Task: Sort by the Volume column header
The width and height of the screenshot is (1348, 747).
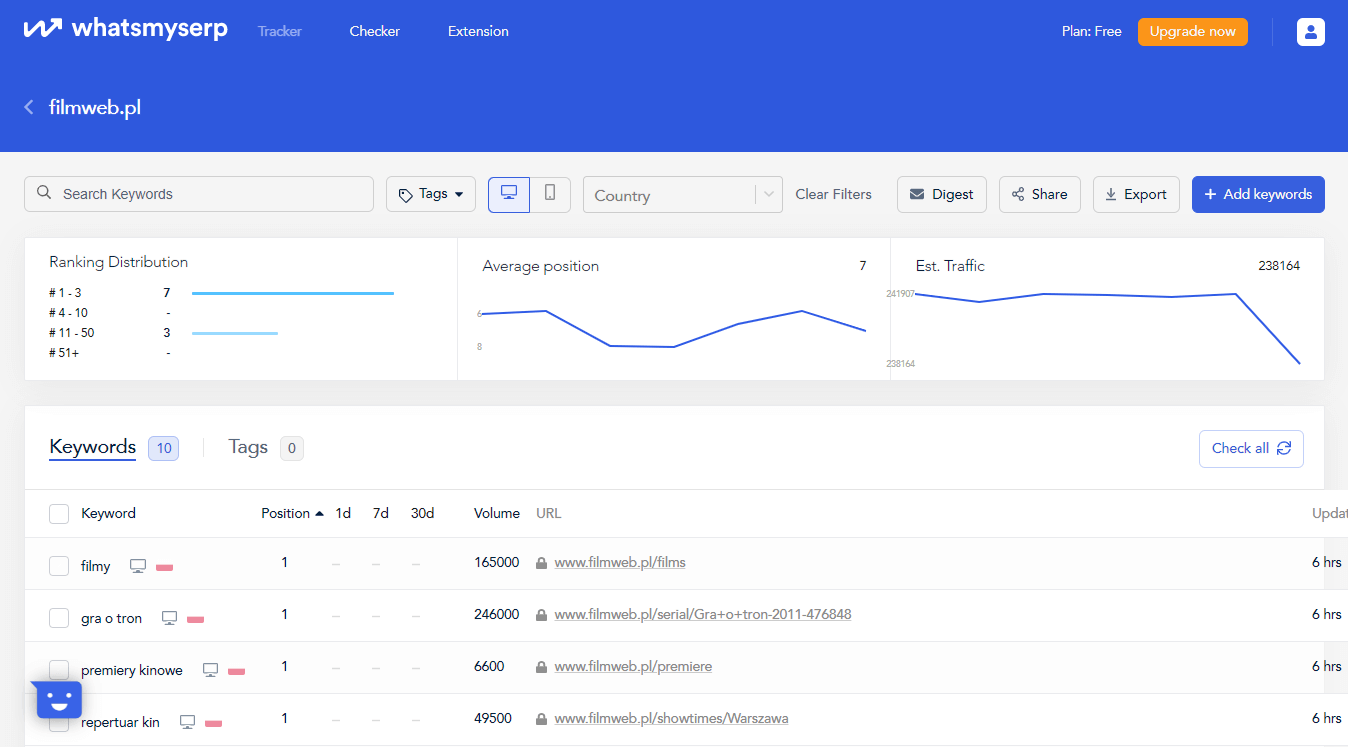Action: coord(497,513)
